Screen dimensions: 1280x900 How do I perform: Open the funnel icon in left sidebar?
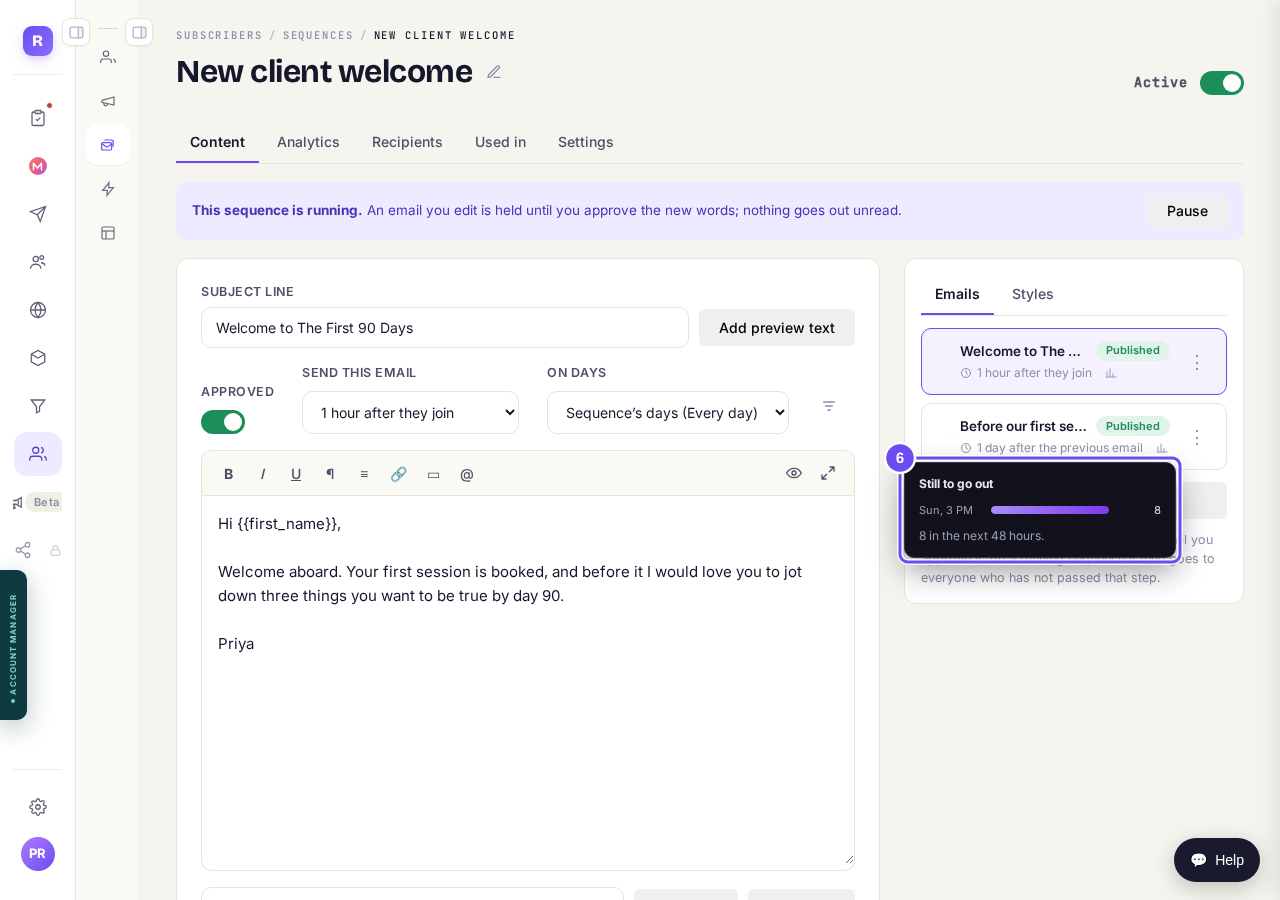pyautogui.click(x=38, y=406)
